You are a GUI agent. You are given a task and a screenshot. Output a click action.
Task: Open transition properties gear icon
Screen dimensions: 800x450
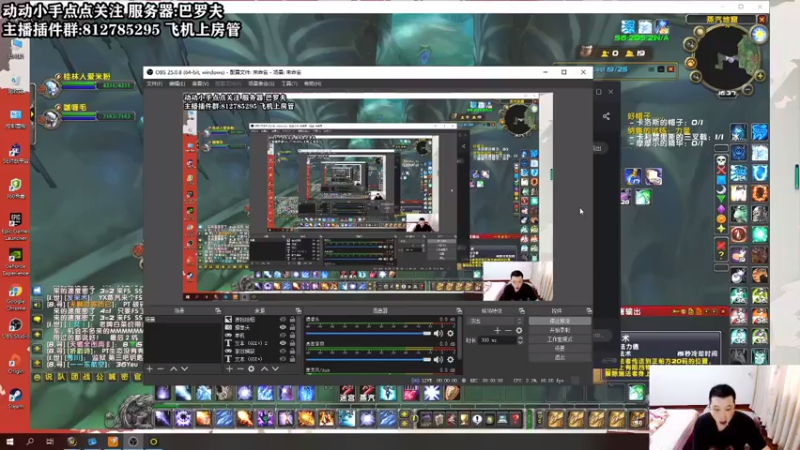coord(519,331)
